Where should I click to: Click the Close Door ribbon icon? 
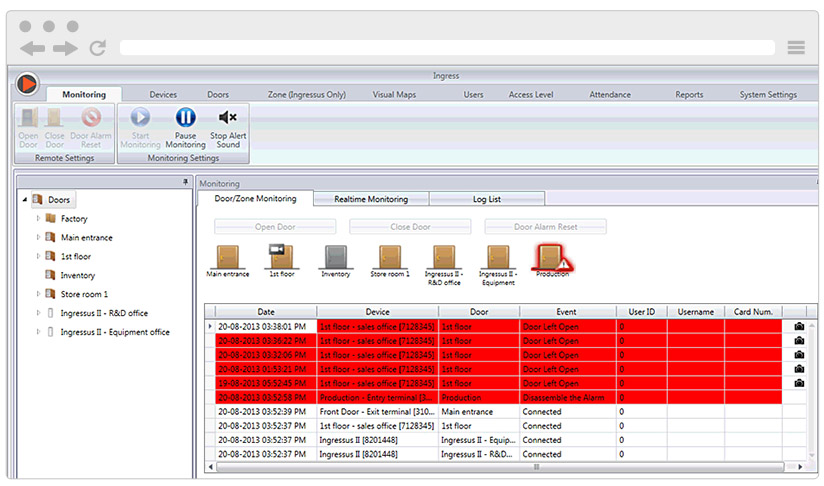pos(54,118)
